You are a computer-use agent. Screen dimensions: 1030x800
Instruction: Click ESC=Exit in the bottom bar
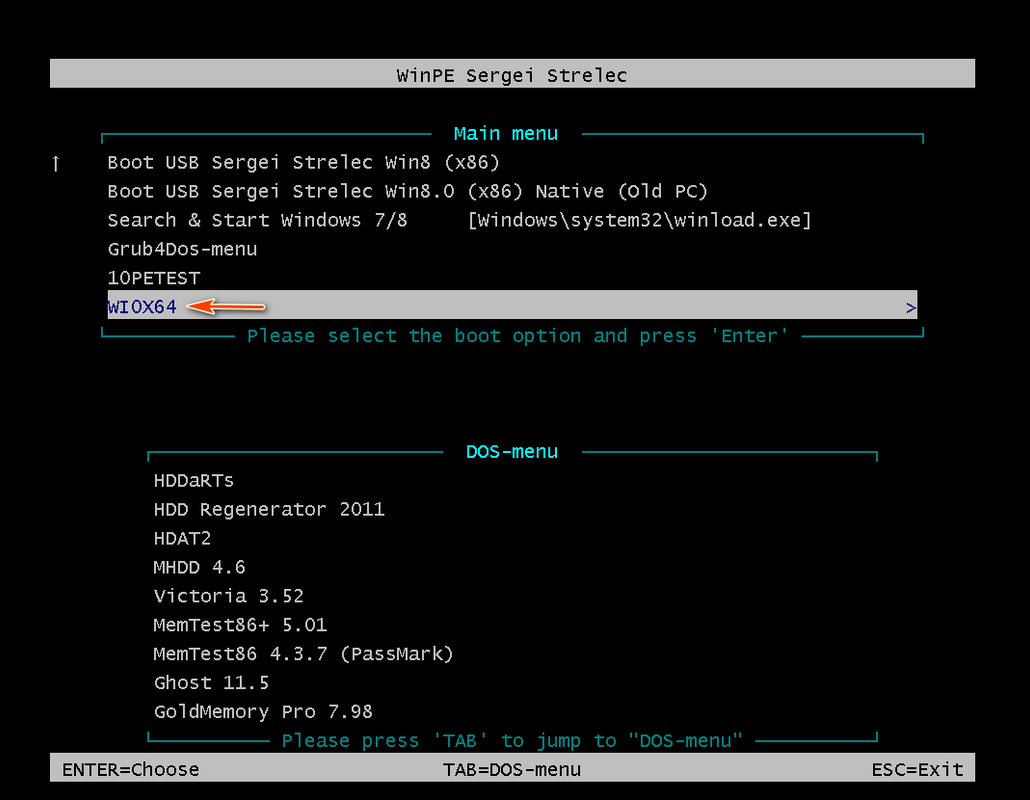(918, 769)
